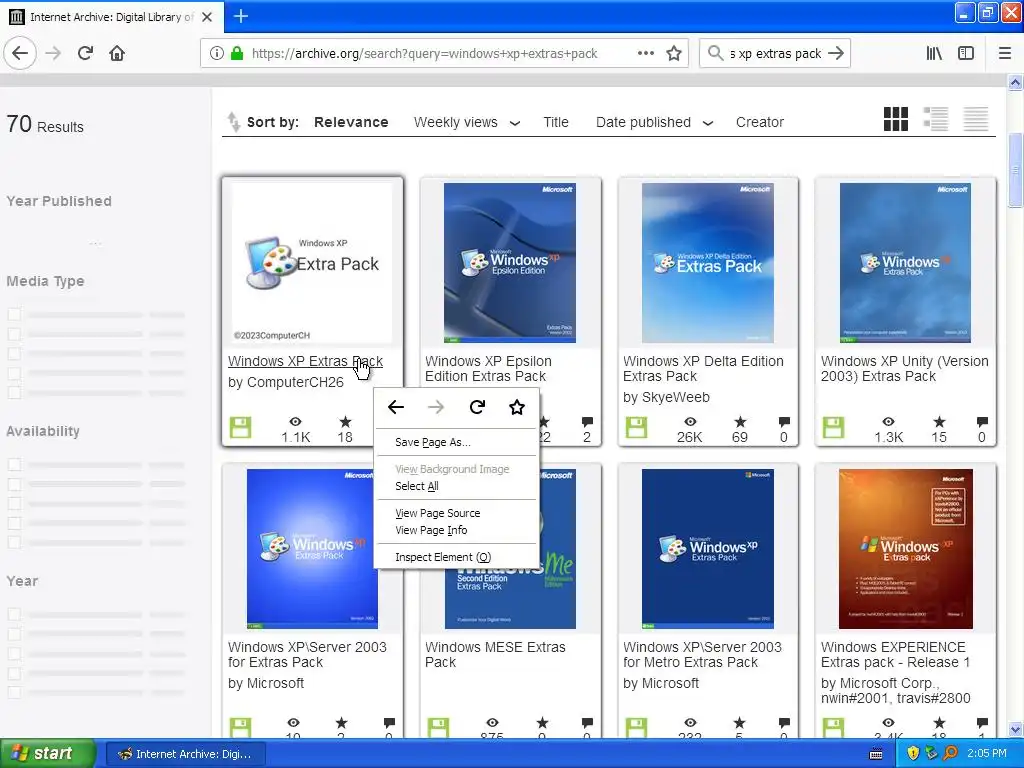Open site information icon in address bar
The image size is (1024, 768).
point(216,54)
